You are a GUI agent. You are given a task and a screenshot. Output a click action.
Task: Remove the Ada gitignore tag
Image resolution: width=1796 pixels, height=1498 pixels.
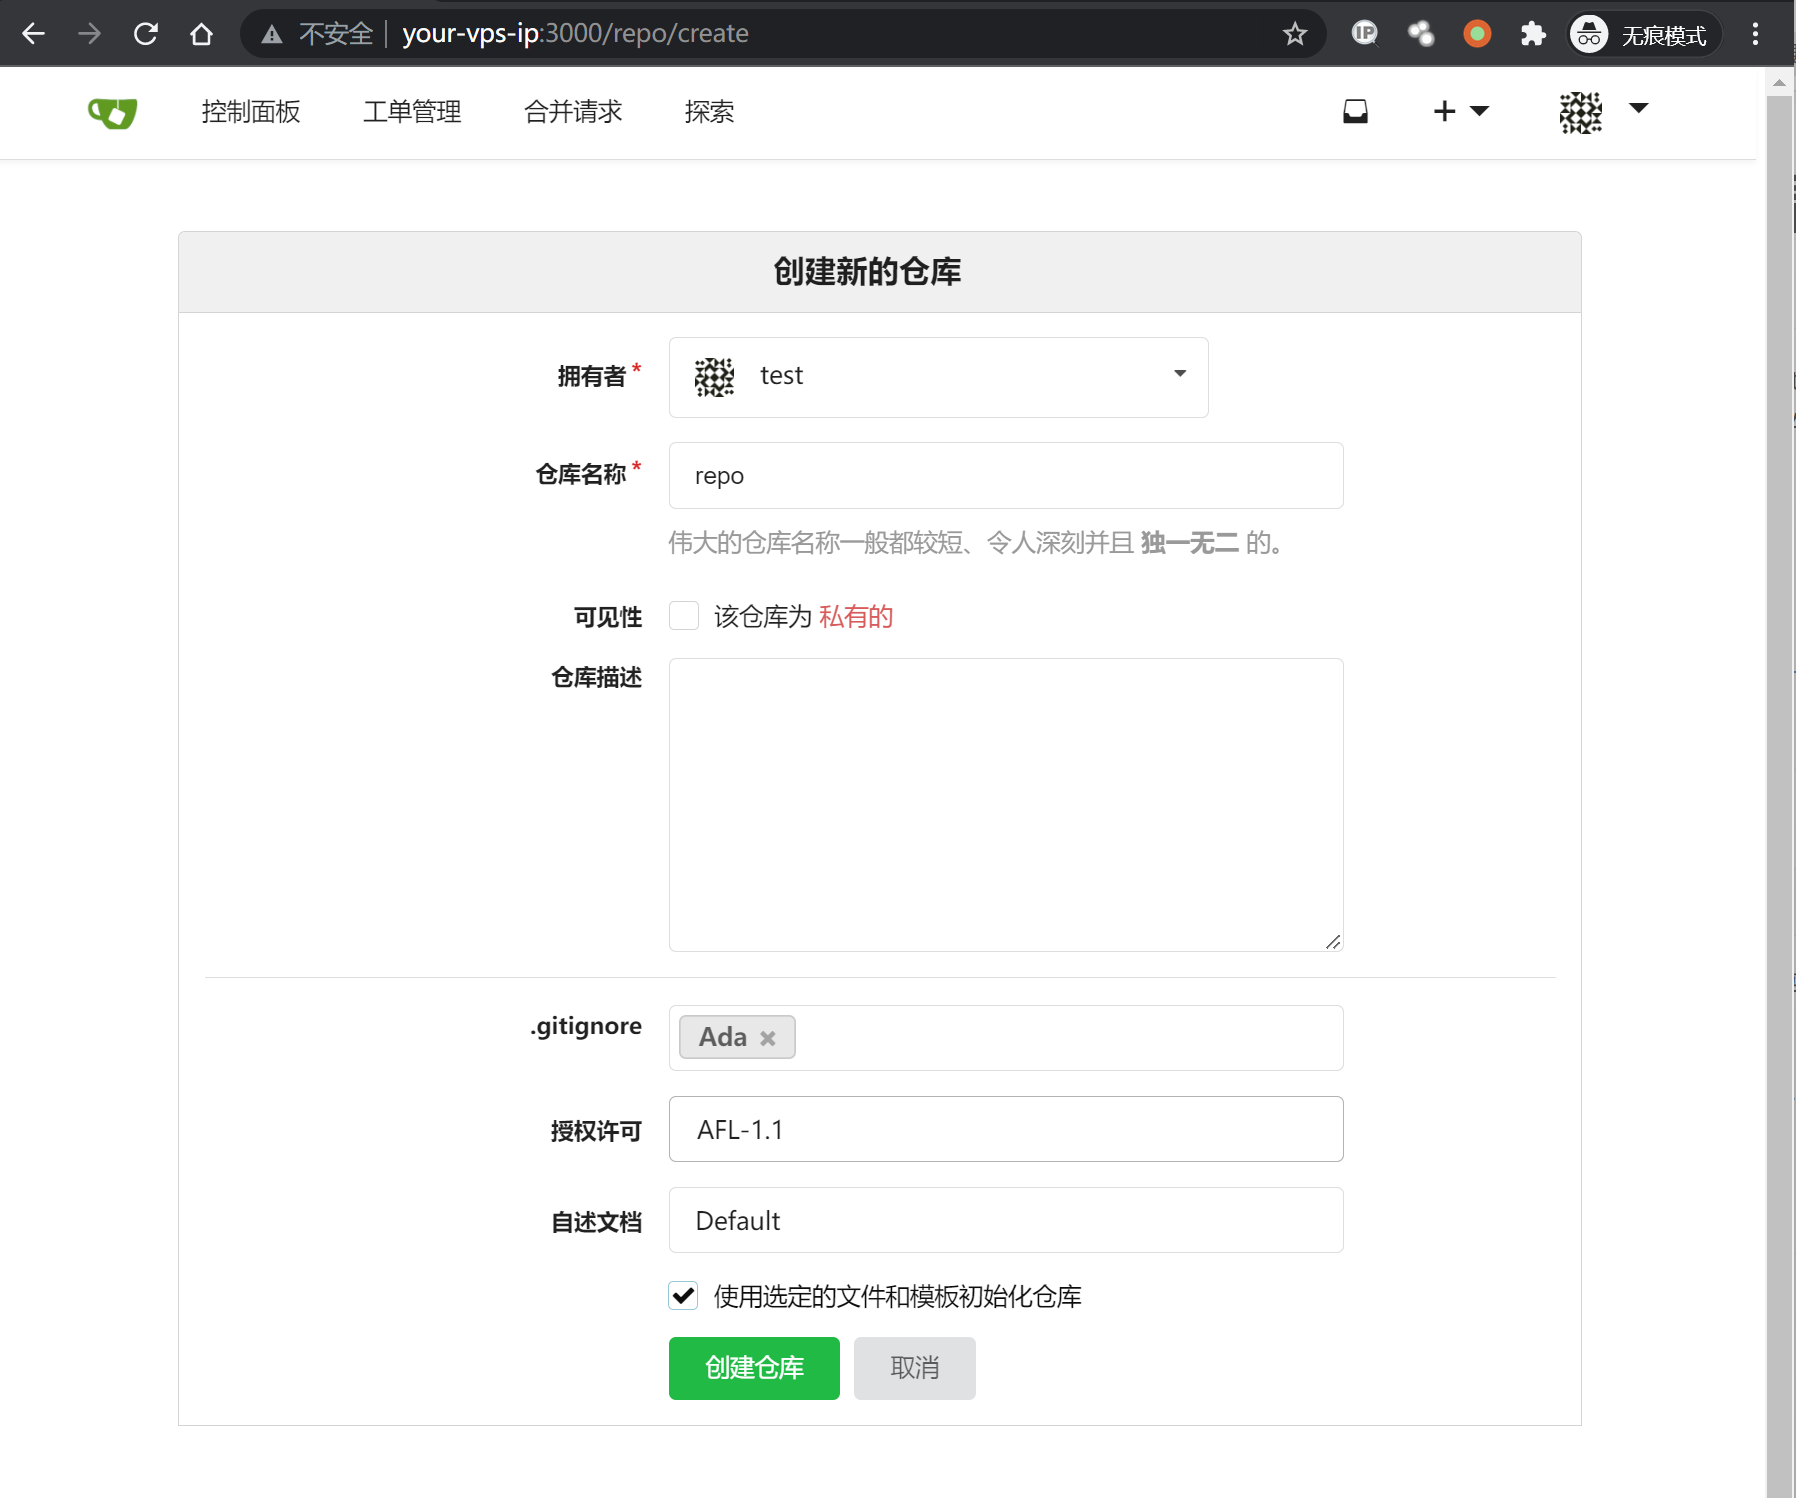click(x=768, y=1038)
